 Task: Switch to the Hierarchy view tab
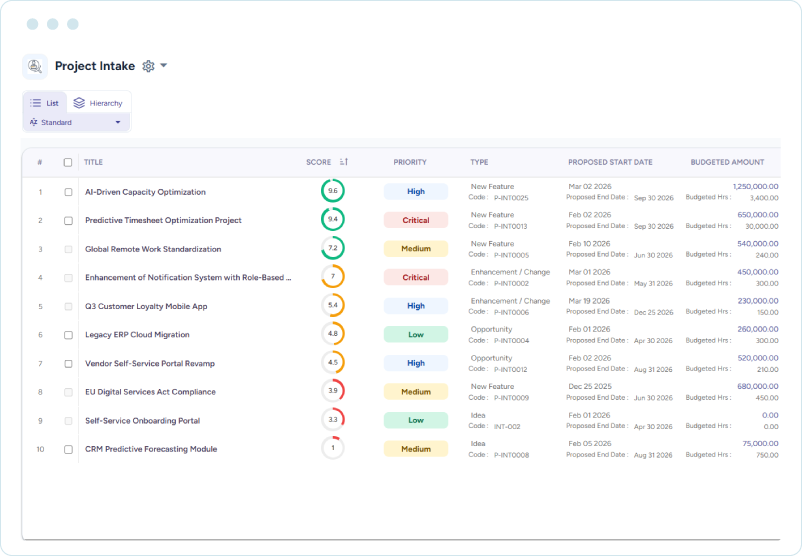point(98,103)
